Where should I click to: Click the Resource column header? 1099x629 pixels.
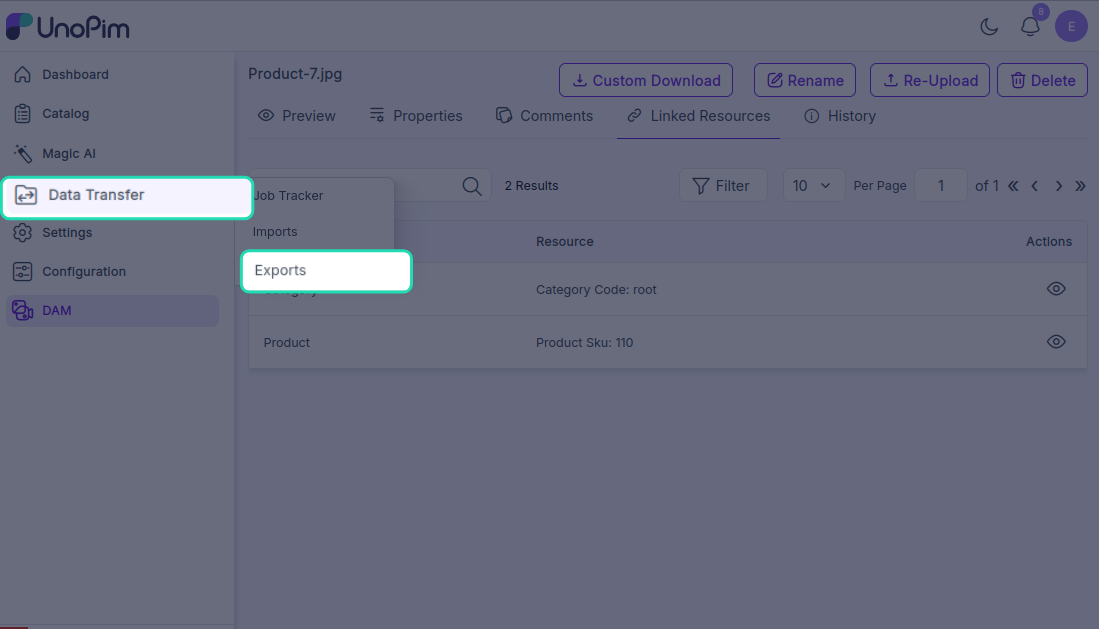[564, 241]
